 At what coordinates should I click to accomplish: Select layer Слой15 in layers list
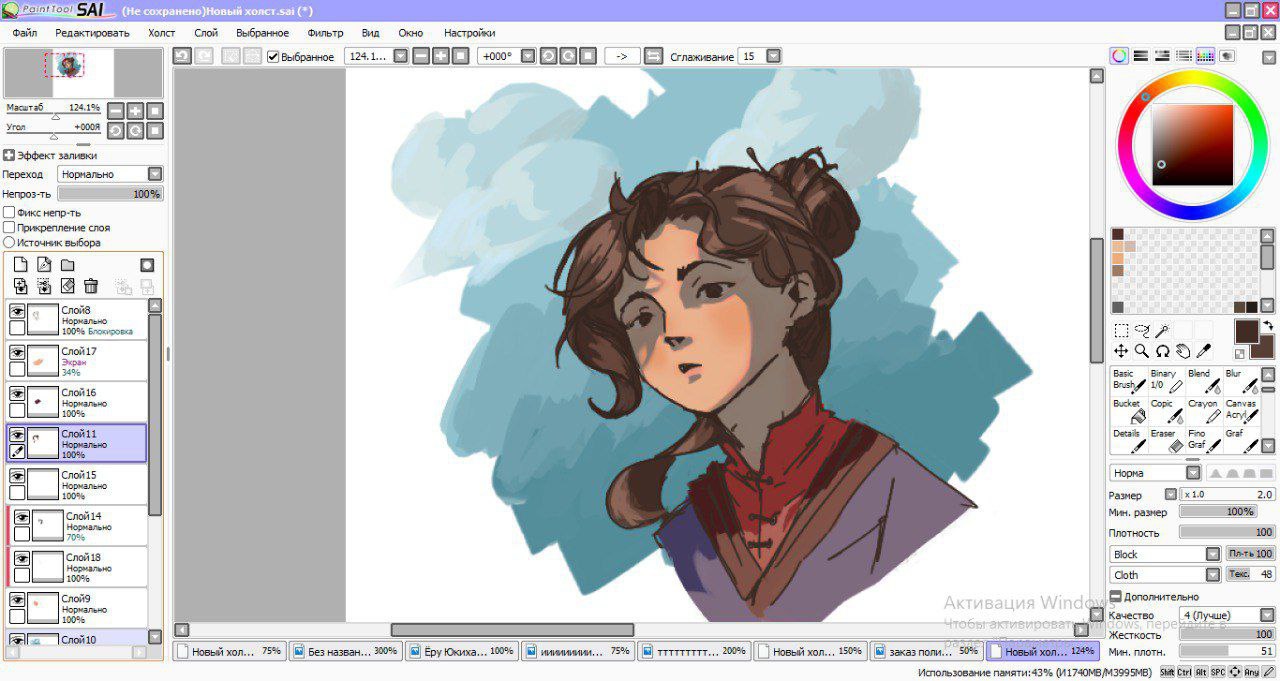click(90, 485)
